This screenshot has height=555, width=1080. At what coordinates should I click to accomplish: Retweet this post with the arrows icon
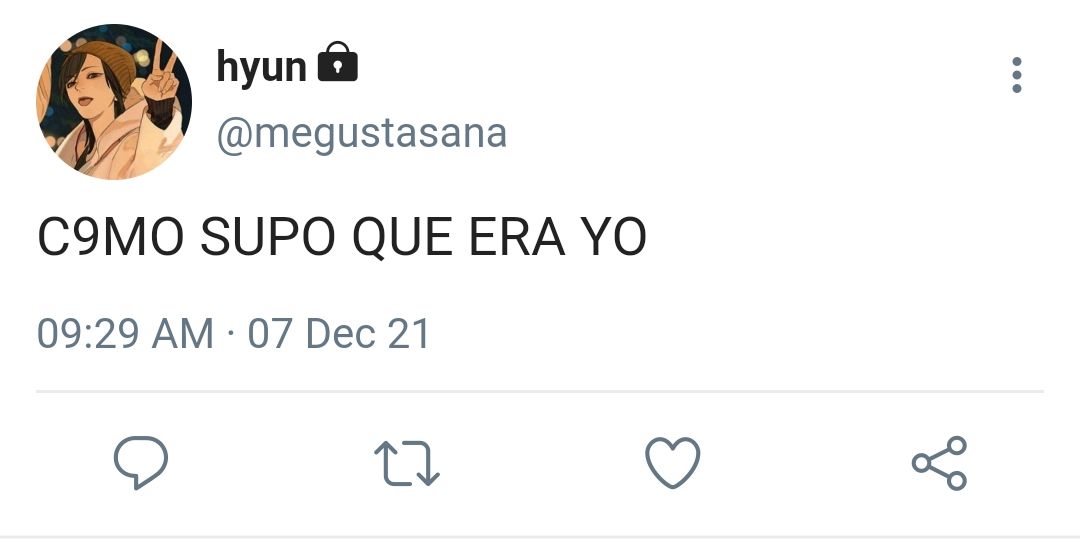[406, 463]
